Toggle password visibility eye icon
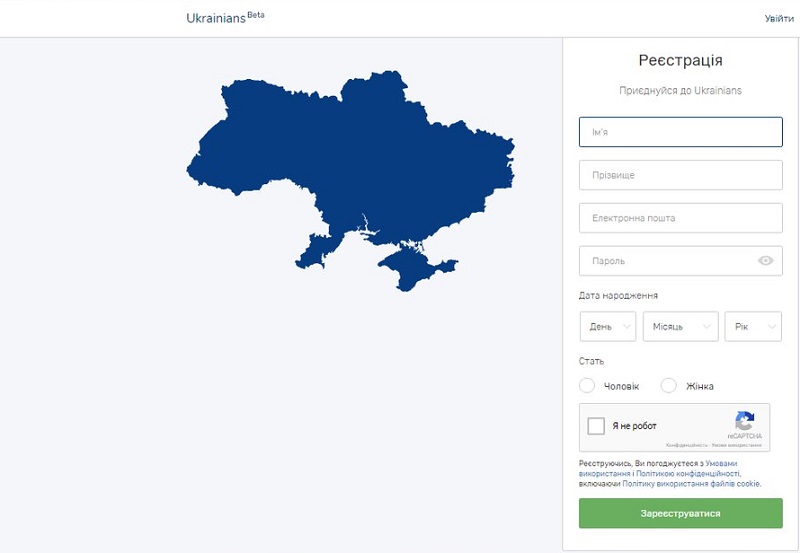Viewport: 800px width, 553px height. click(x=765, y=261)
